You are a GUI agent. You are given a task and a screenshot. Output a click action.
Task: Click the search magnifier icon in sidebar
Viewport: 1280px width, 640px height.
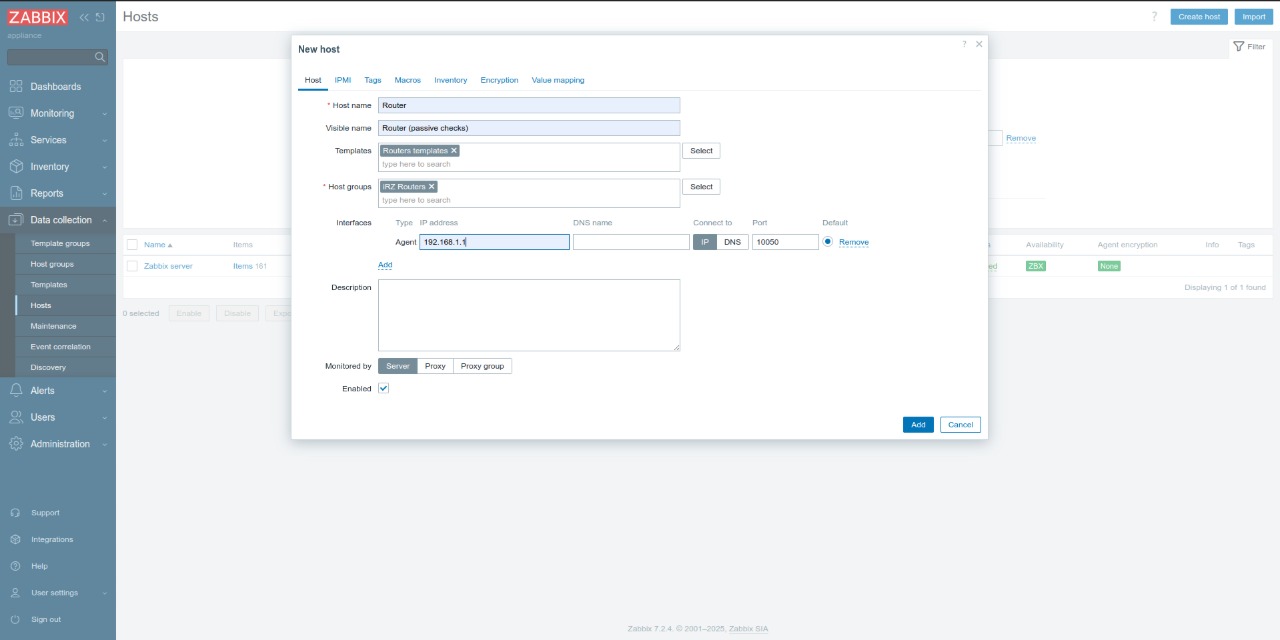99,56
